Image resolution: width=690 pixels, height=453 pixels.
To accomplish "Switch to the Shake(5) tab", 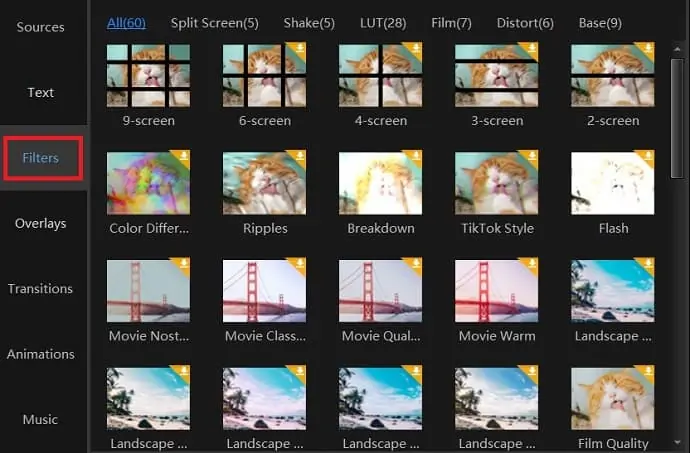I will click(x=309, y=23).
